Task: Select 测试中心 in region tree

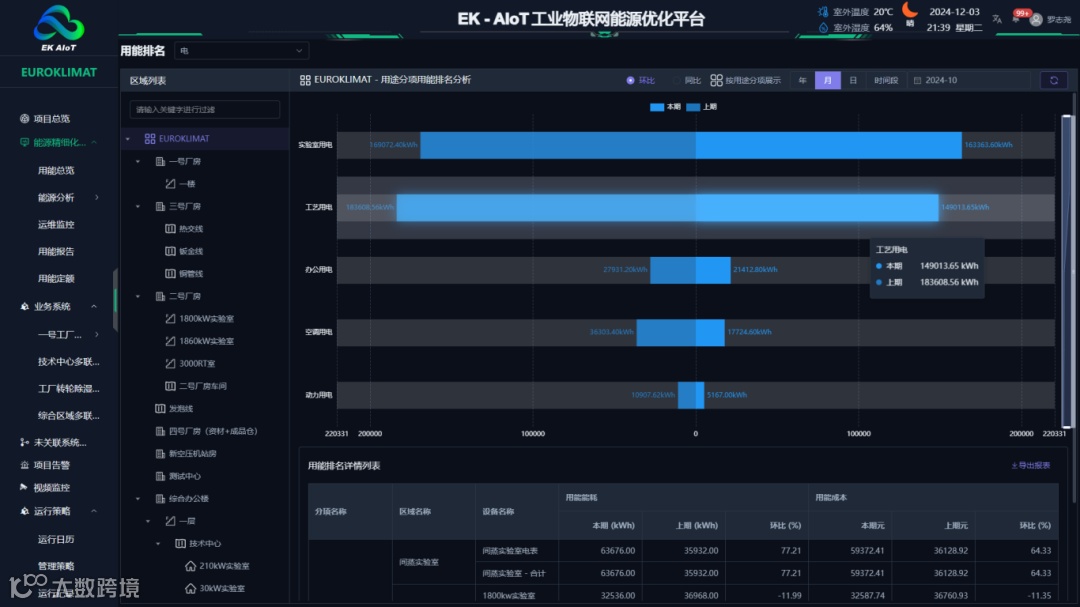Action: (x=185, y=476)
